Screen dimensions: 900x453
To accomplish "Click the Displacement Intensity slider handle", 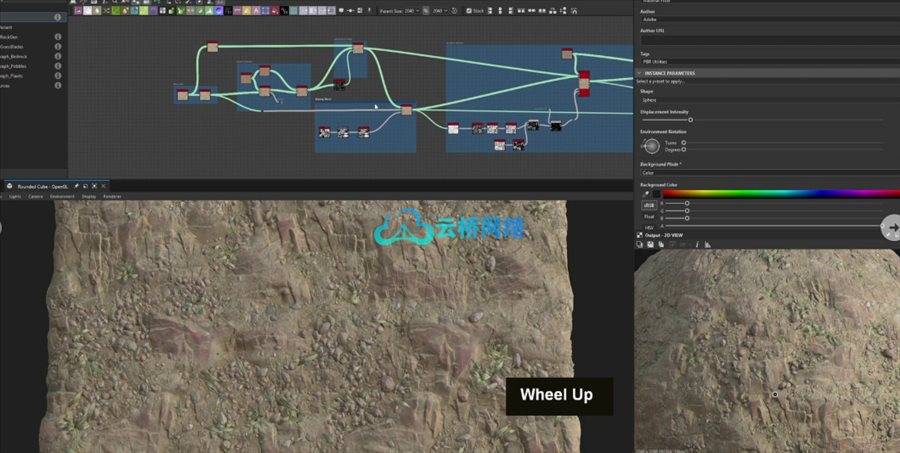I will click(x=690, y=119).
